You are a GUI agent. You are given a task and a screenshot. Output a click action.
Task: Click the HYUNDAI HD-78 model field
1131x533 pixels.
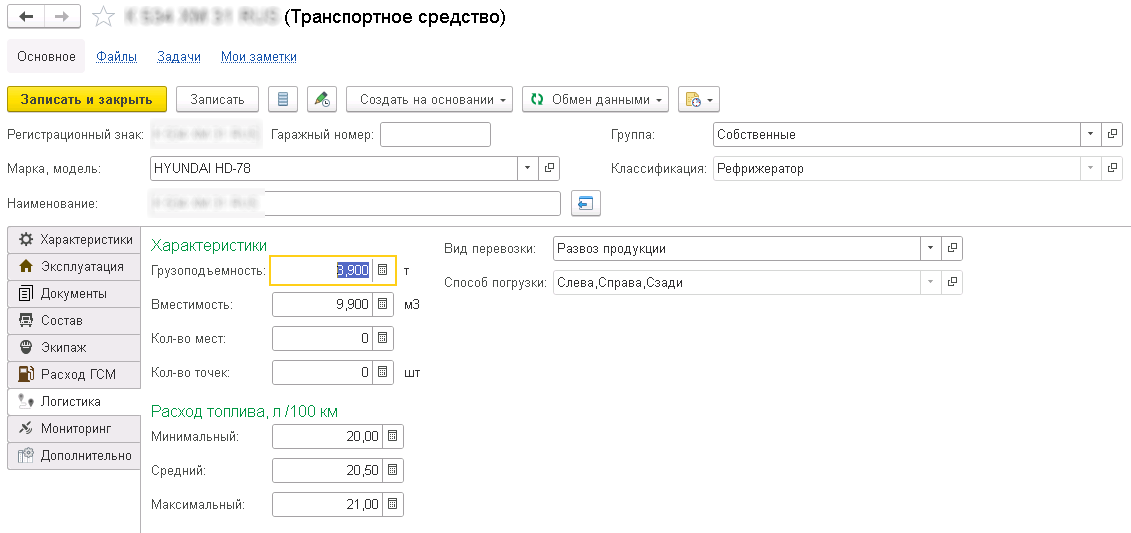coord(333,169)
